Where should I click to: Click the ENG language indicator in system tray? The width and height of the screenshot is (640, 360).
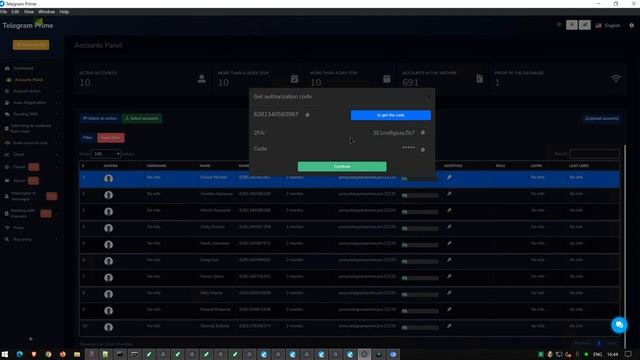[x=597, y=354]
